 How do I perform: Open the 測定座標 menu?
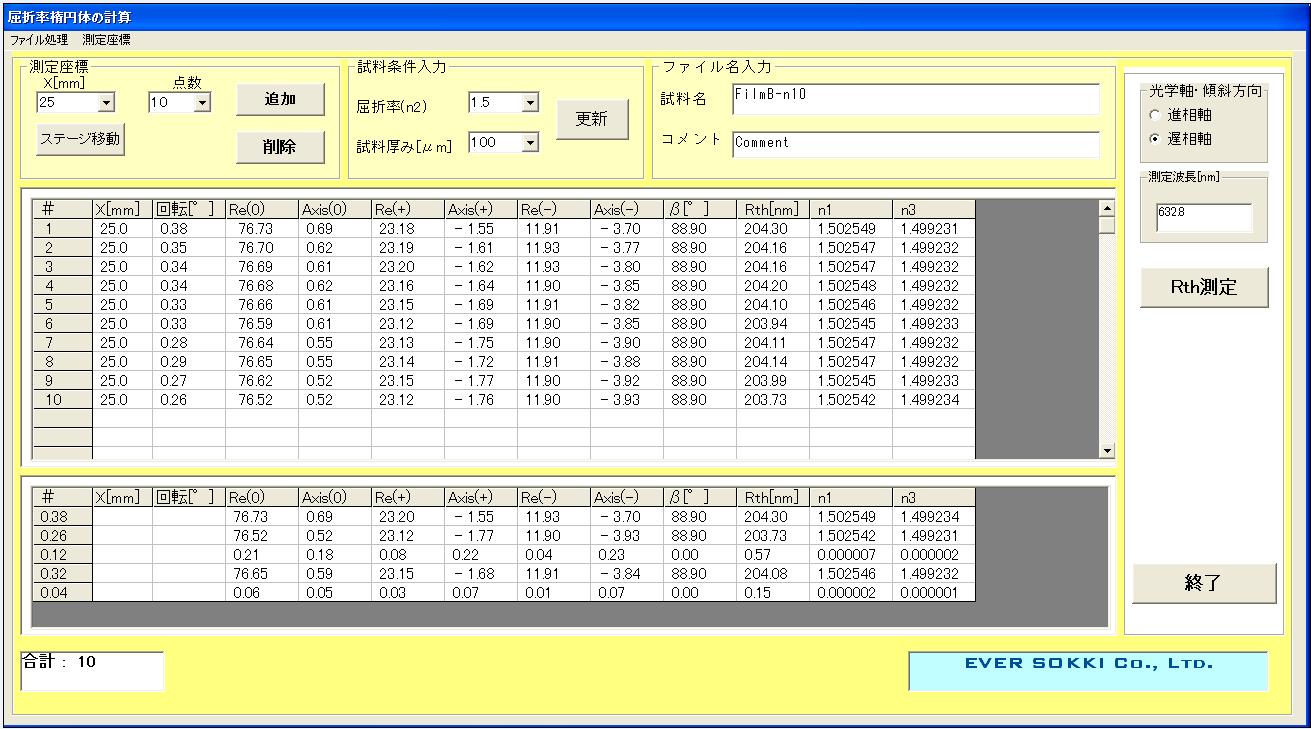pos(106,40)
